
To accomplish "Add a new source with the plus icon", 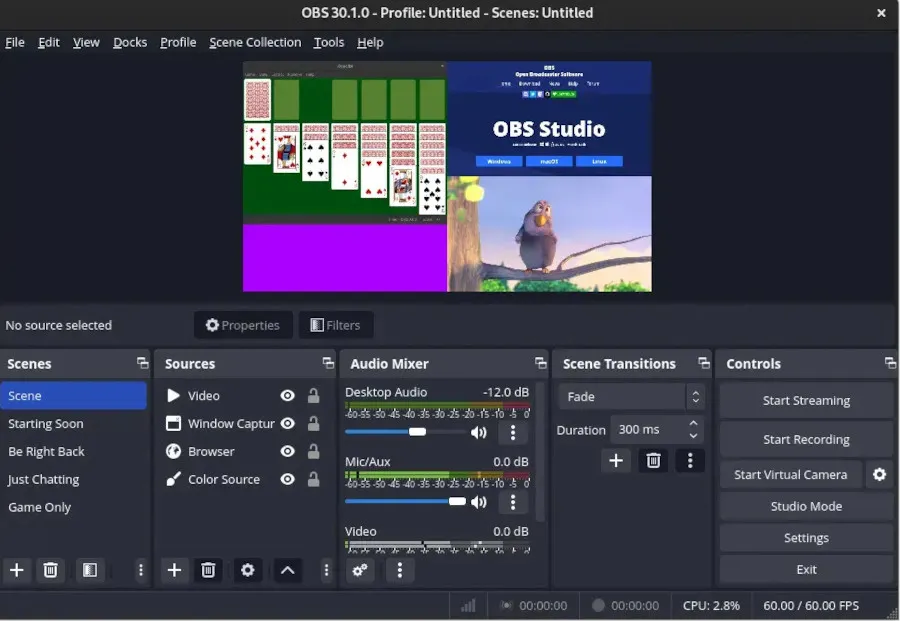I will [174, 570].
